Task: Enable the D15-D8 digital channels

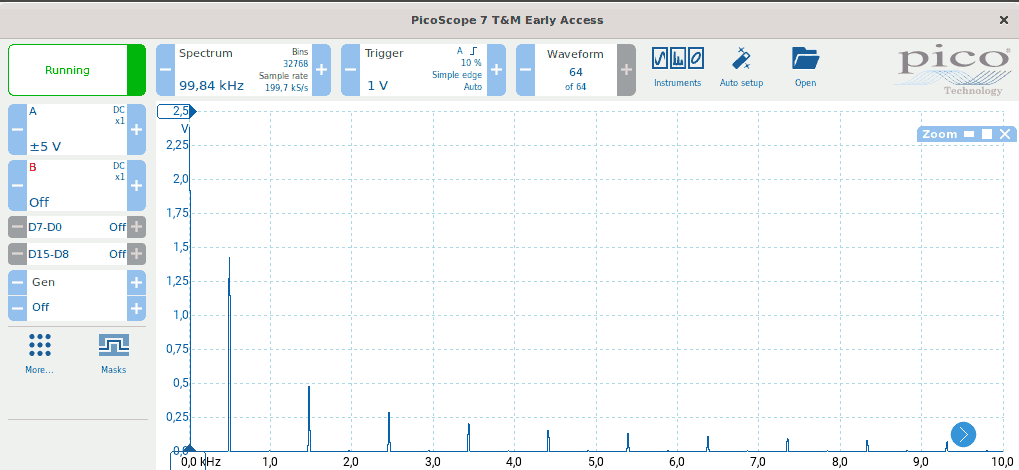Action: tap(77, 254)
